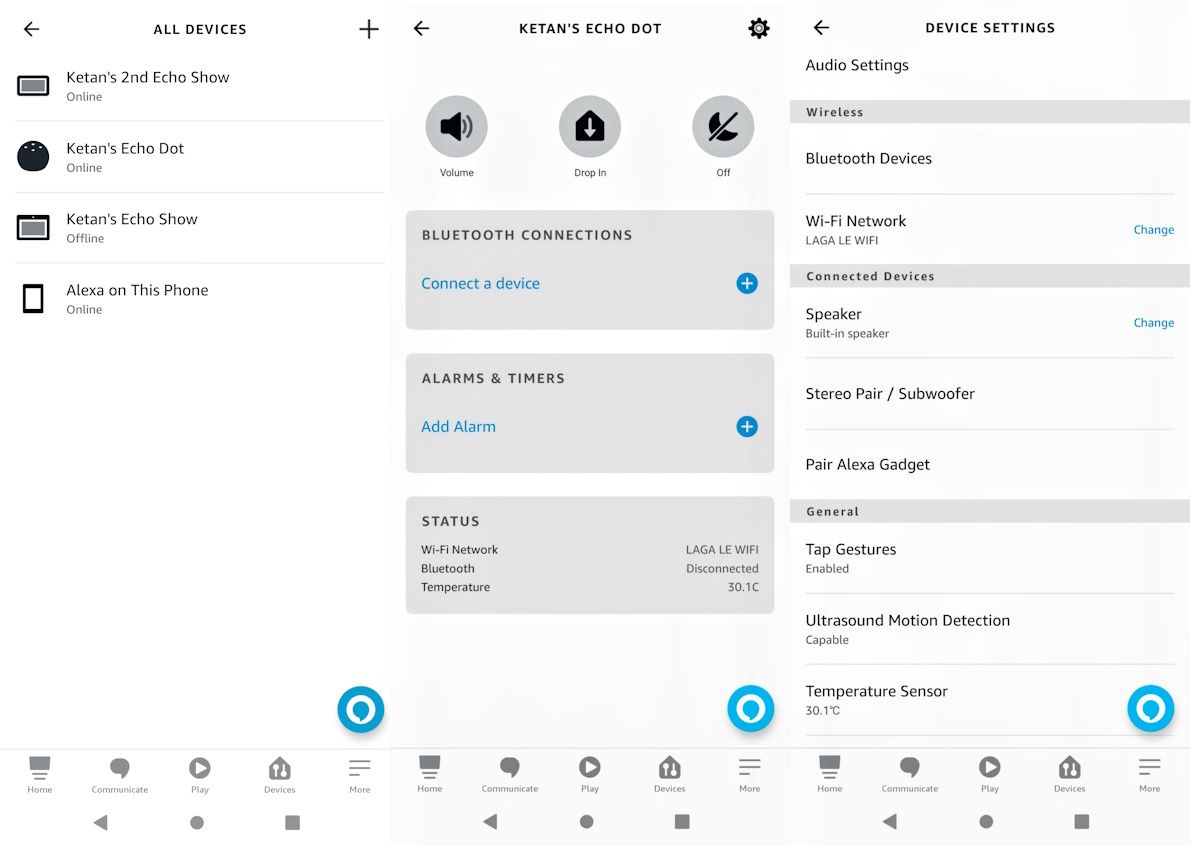Tap Alexa voice button on Ketan's Echo Dot screen

[751, 709]
